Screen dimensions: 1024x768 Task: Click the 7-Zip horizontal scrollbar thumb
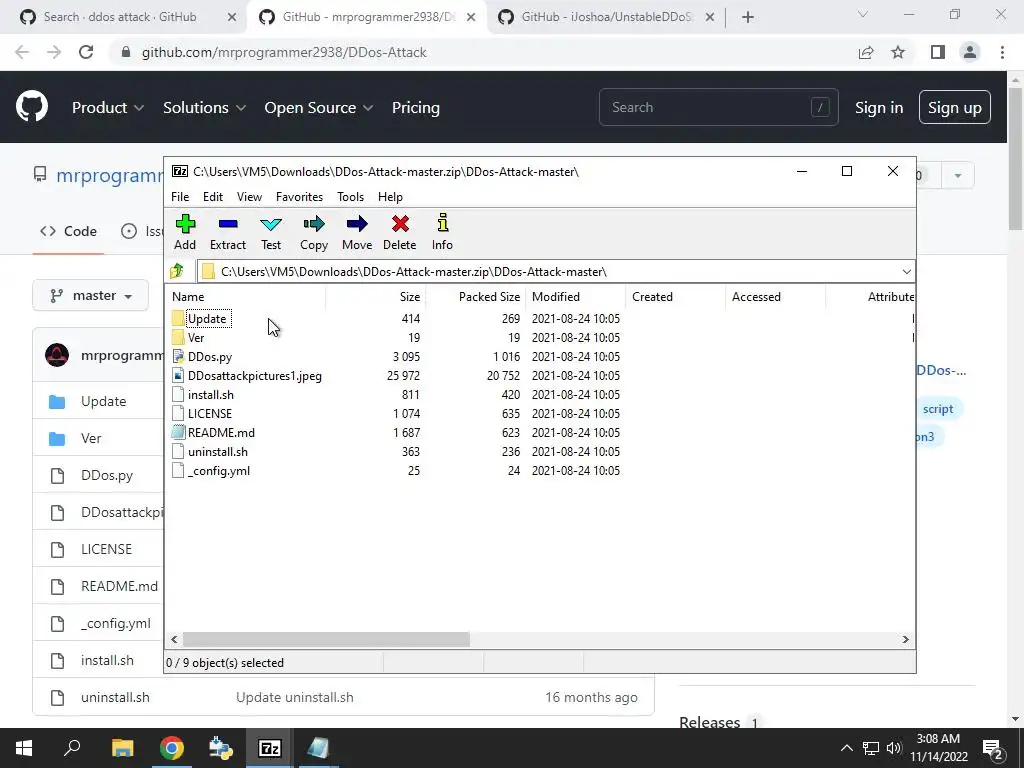pyautogui.click(x=326, y=639)
